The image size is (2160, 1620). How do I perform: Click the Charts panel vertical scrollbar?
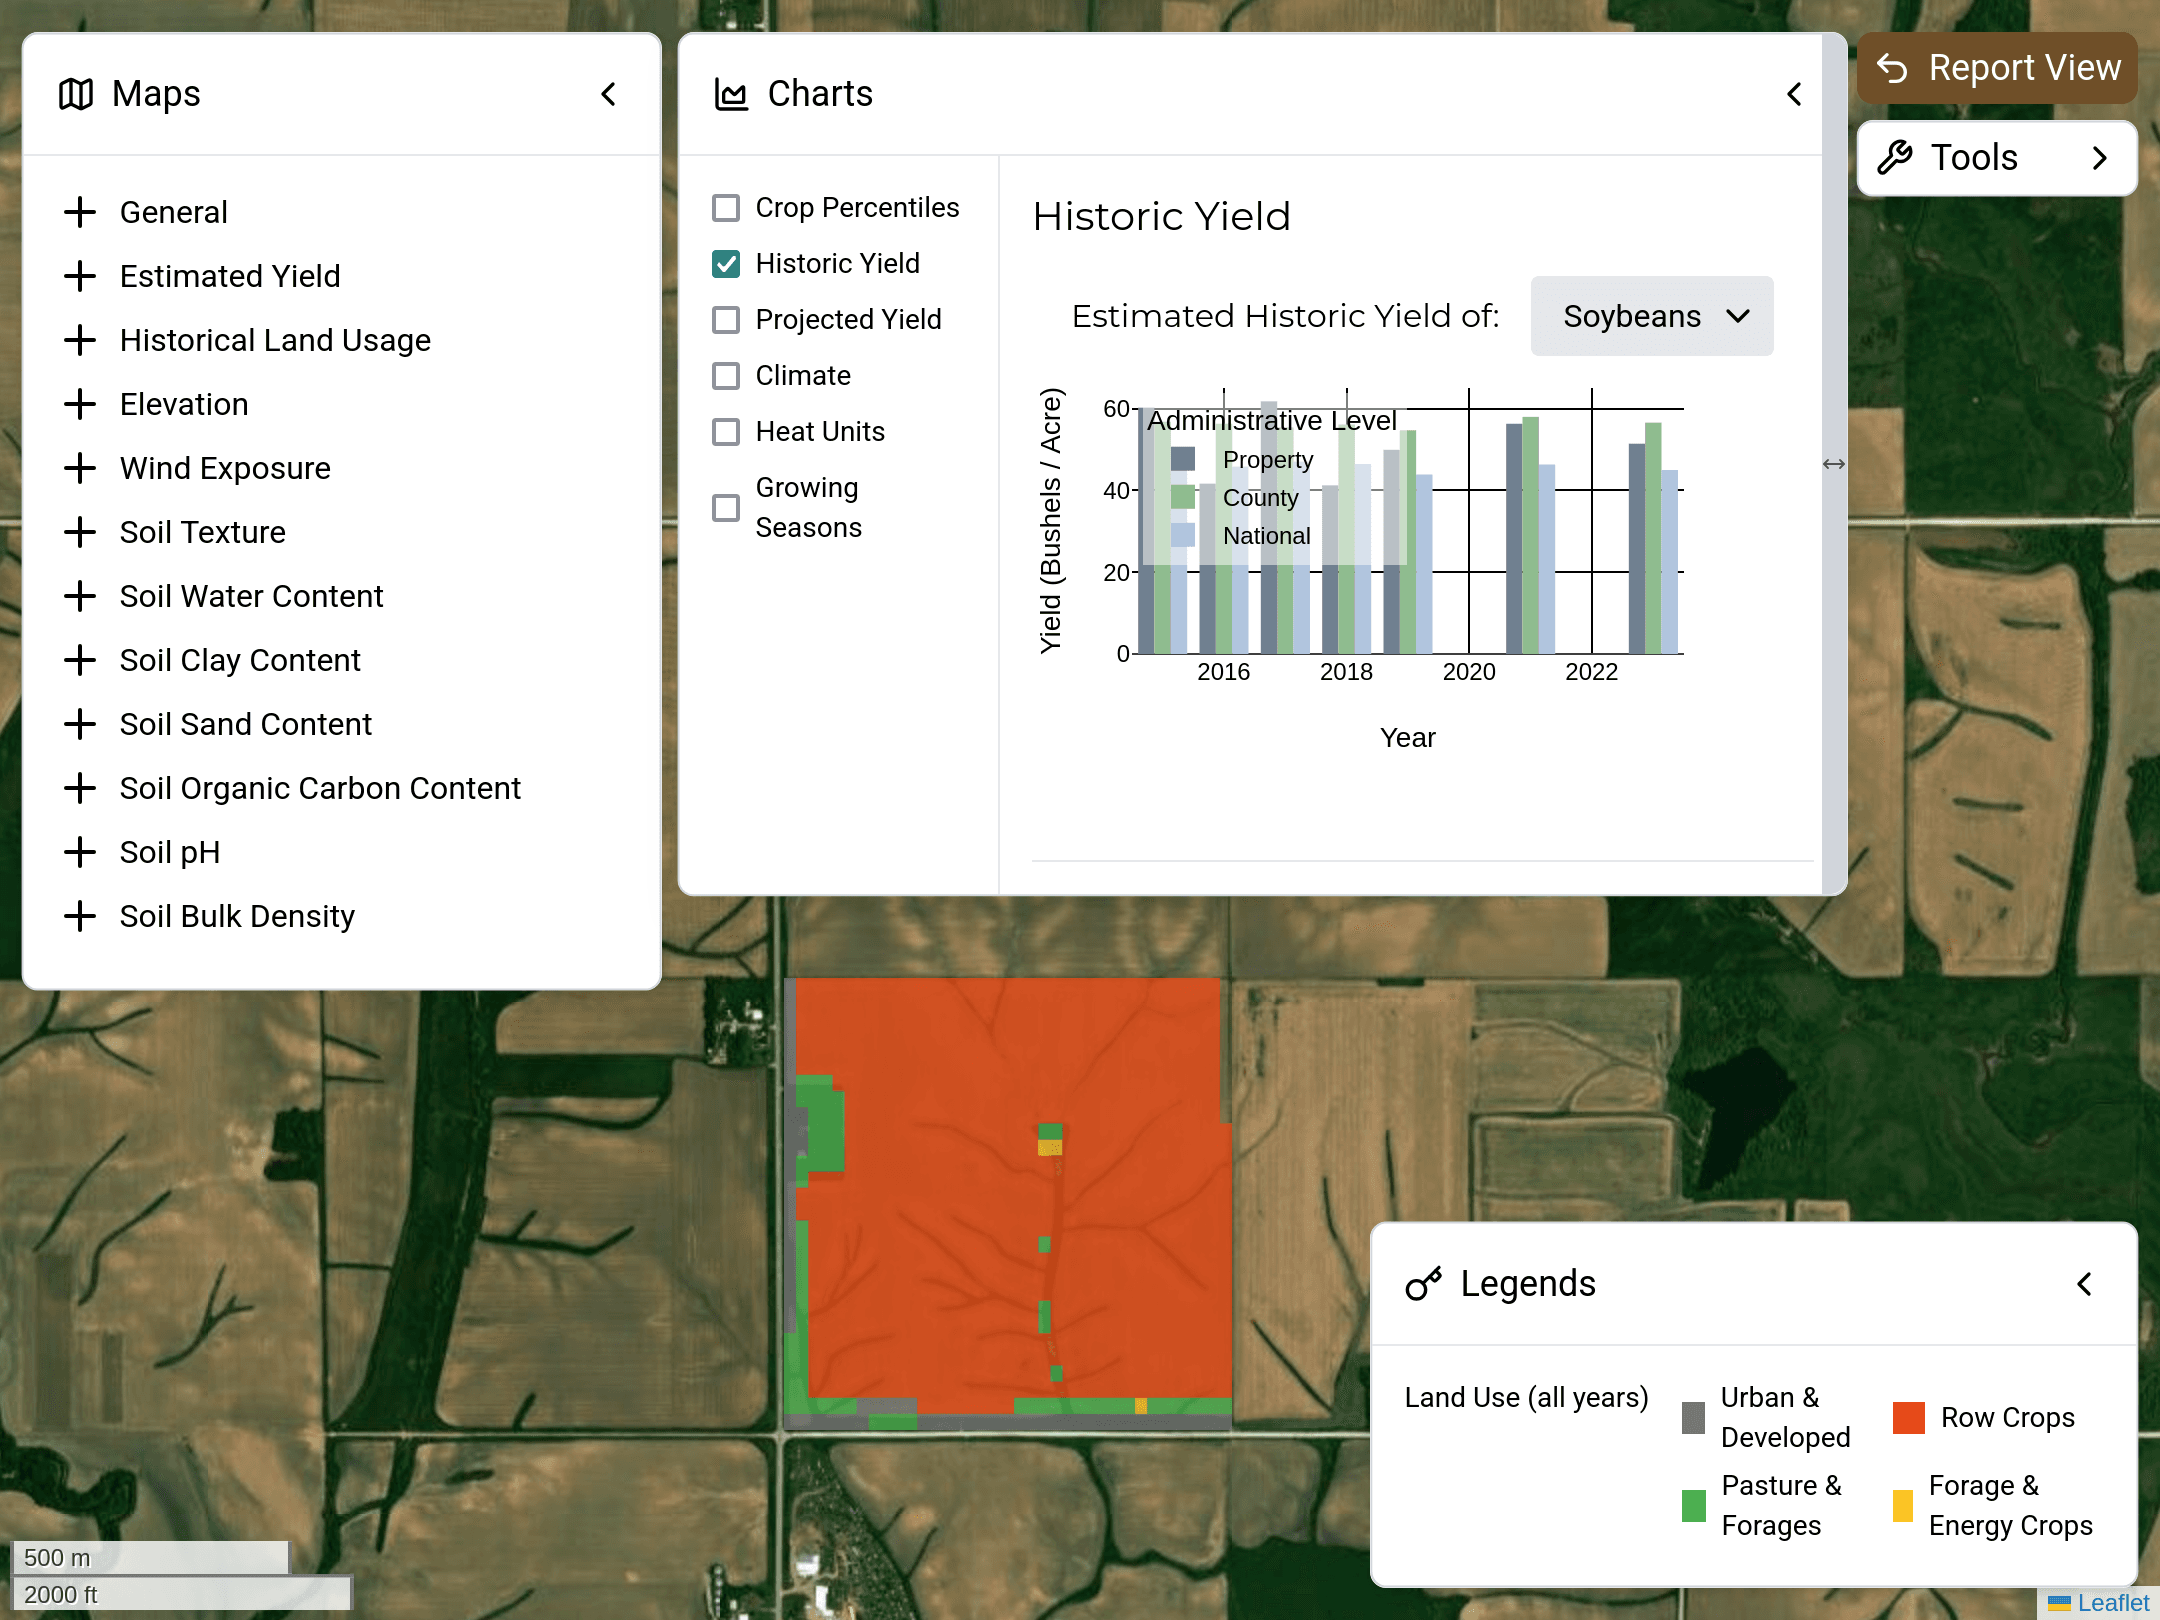[x=1834, y=464]
